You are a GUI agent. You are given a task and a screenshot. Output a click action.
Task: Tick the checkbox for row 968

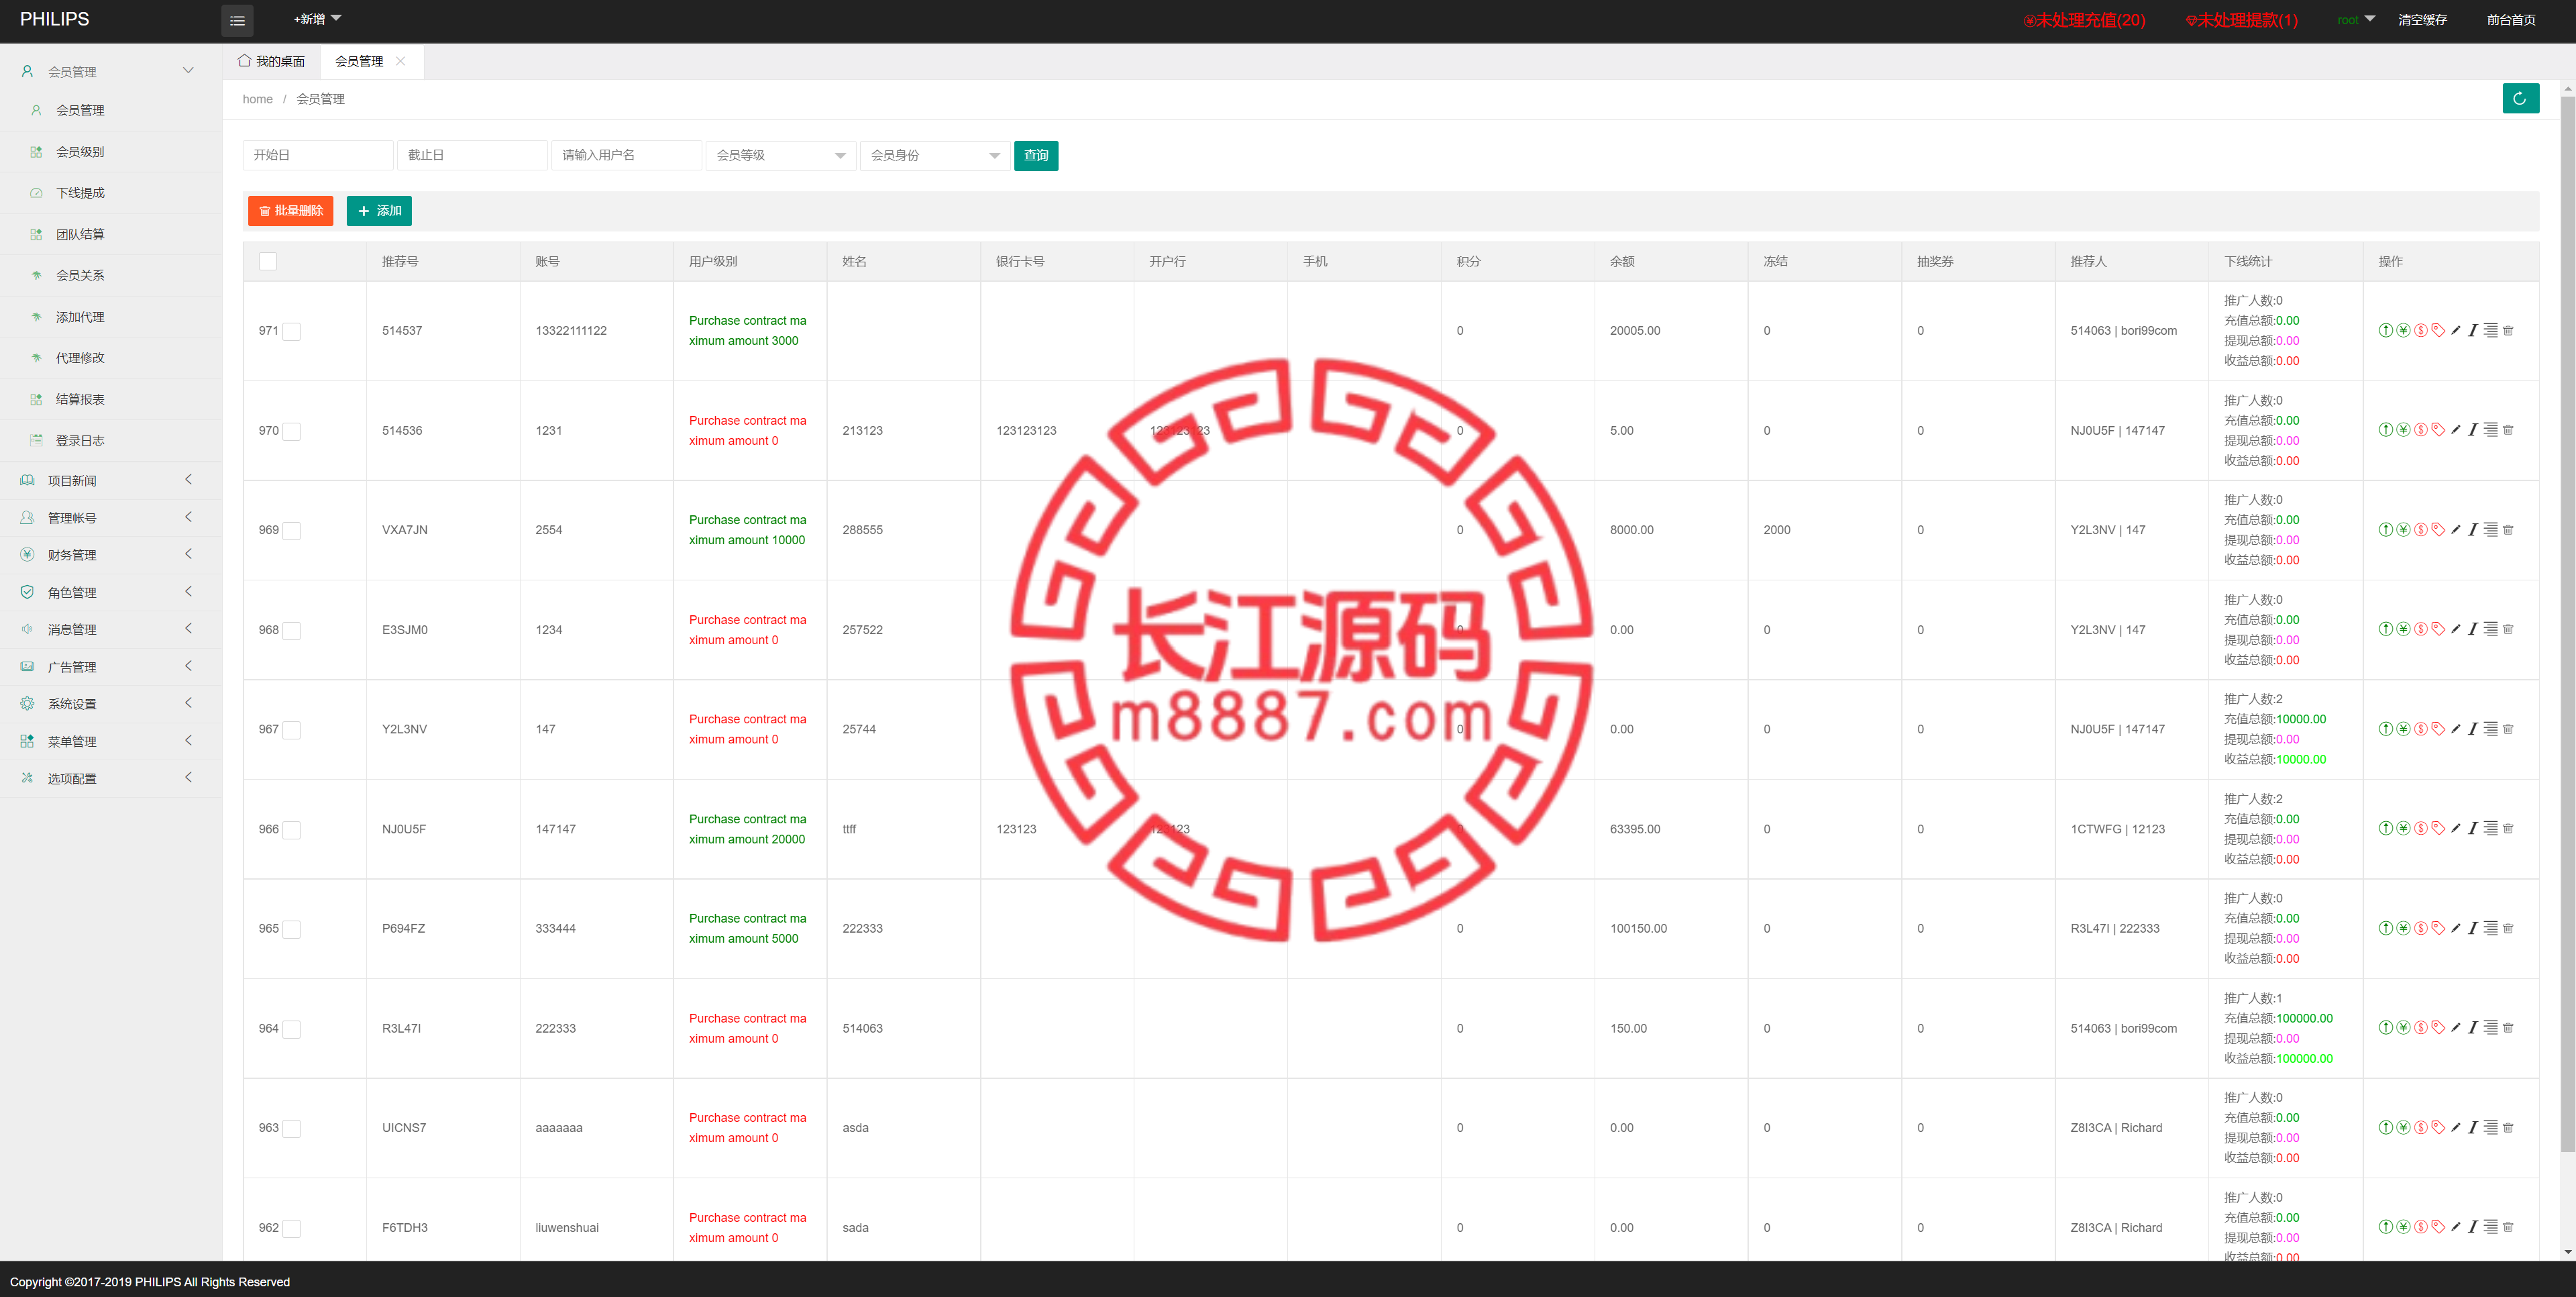pos(291,630)
